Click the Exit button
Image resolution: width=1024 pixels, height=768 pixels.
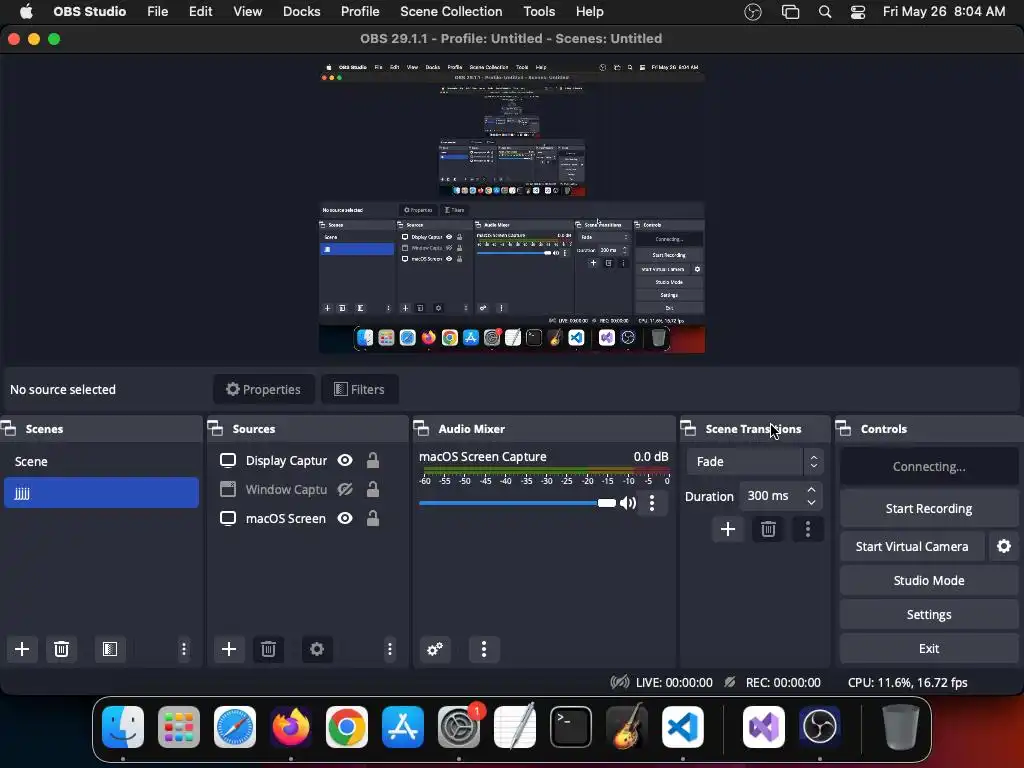coord(929,648)
